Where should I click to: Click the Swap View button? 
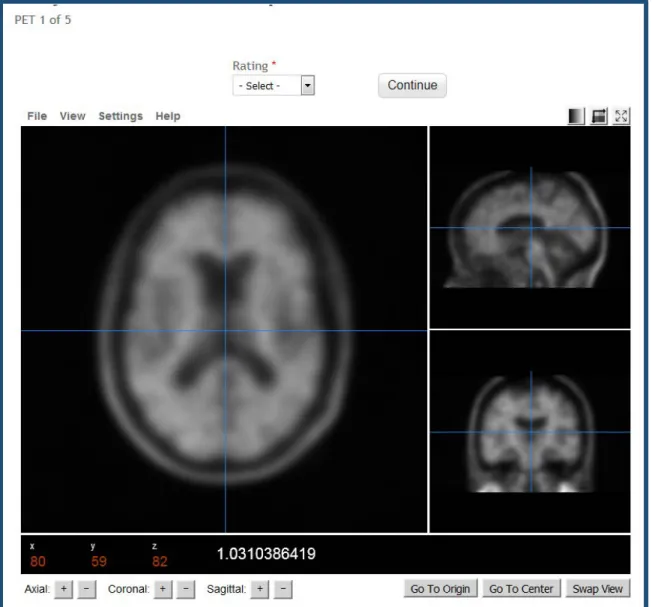click(598, 589)
